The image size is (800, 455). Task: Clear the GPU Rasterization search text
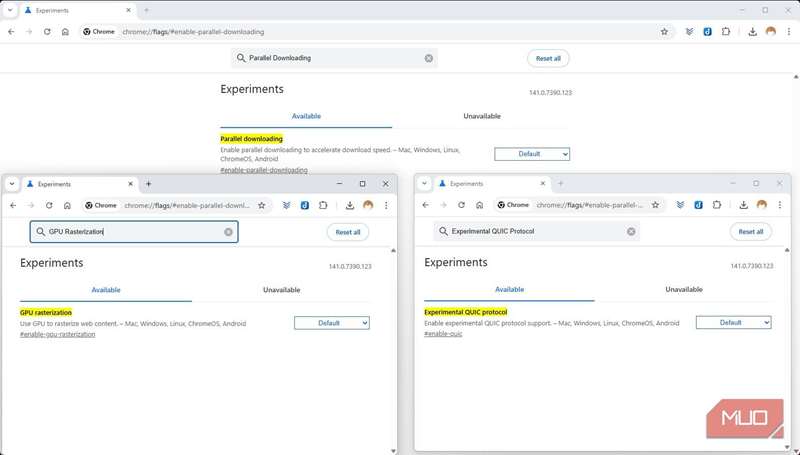pyautogui.click(x=228, y=232)
